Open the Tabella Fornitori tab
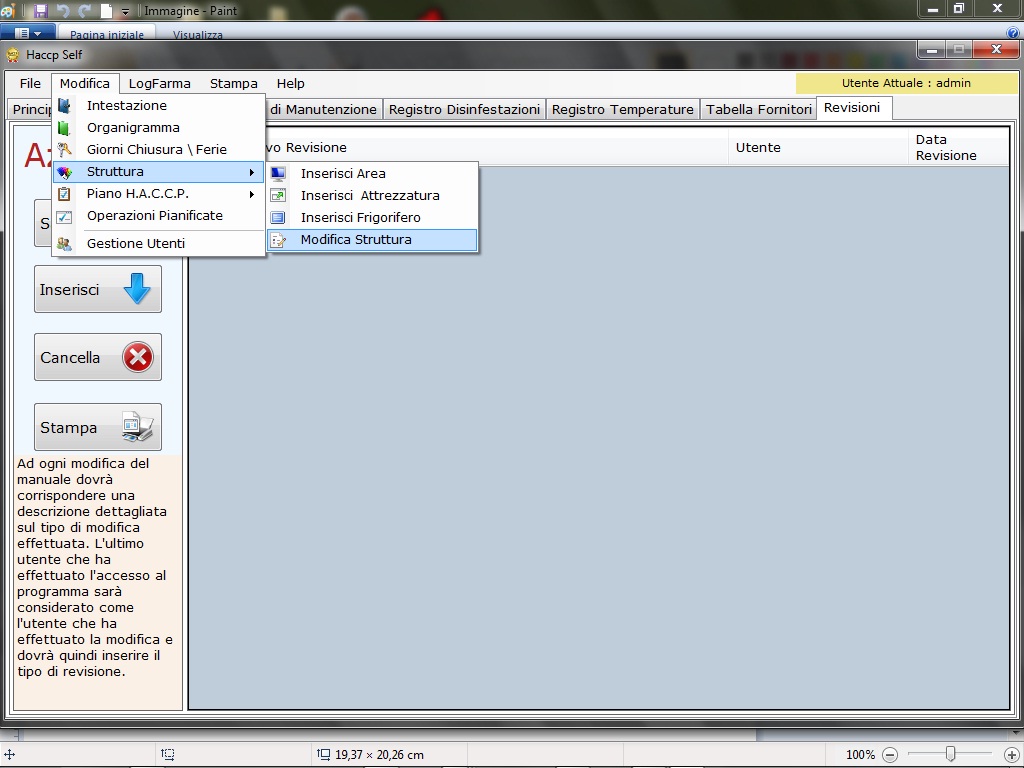The width and height of the screenshot is (1024, 768). [758, 110]
